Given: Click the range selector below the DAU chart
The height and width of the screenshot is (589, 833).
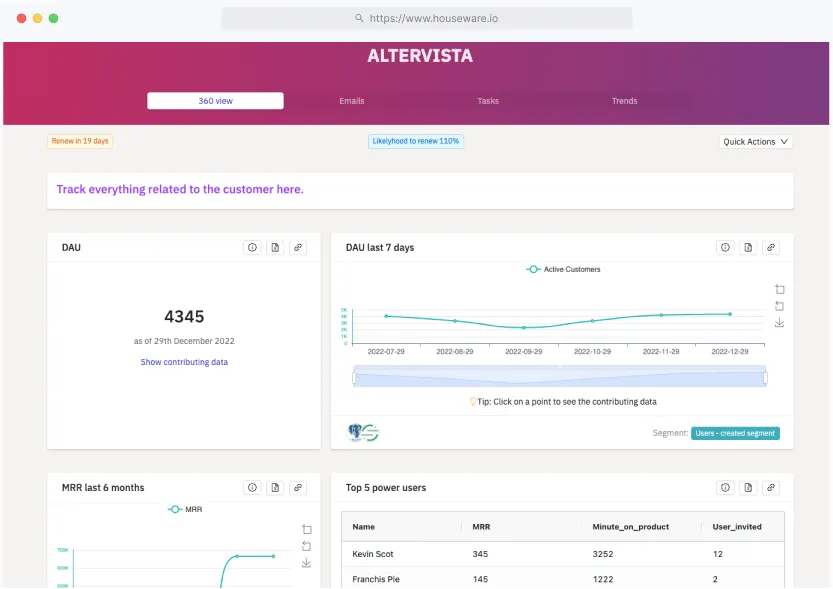Looking at the screenshot, I should 558,376.
